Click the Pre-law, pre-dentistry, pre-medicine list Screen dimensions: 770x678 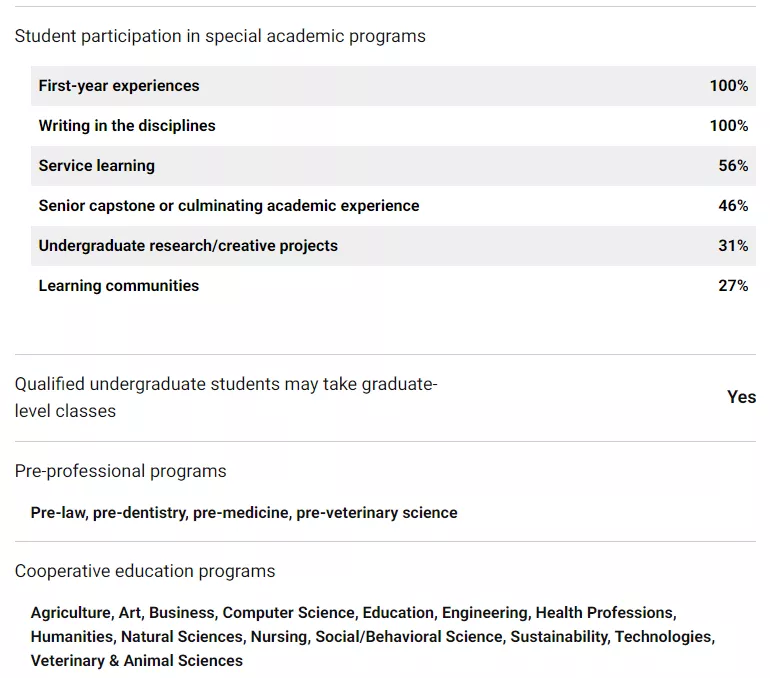[244, 513]
